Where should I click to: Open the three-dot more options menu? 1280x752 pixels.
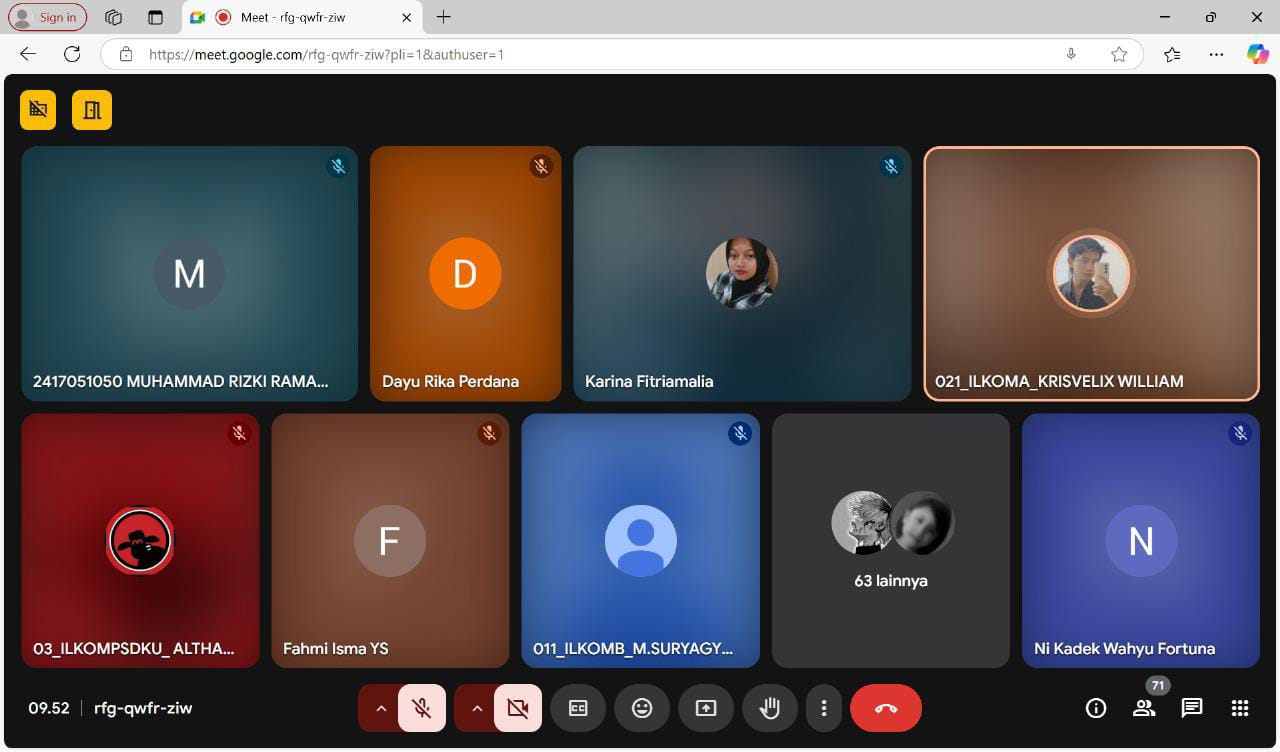click(824, 708)
